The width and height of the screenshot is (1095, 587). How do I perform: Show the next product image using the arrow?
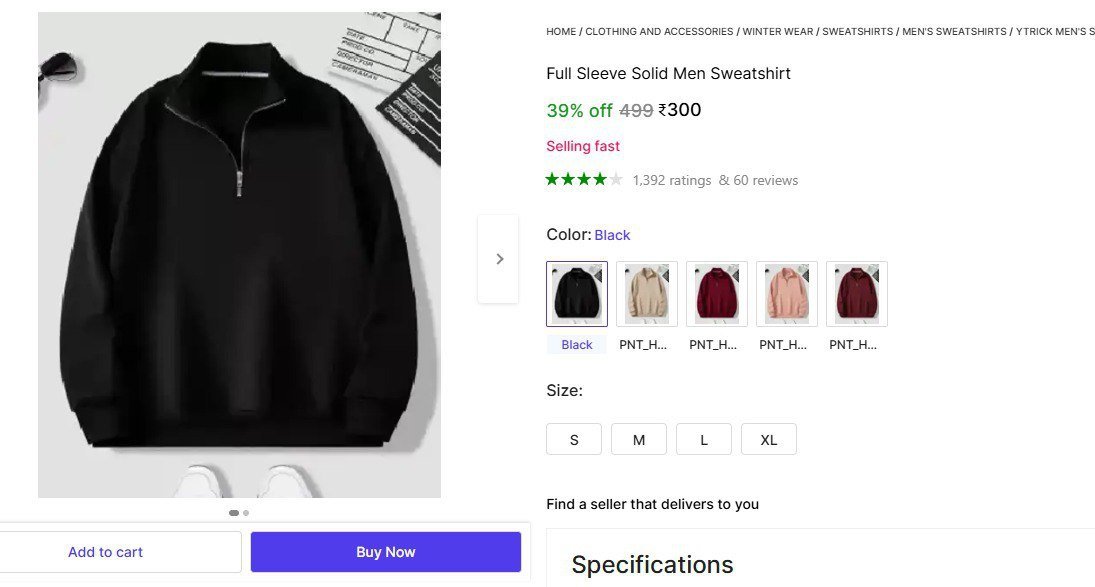pos(499,259)
